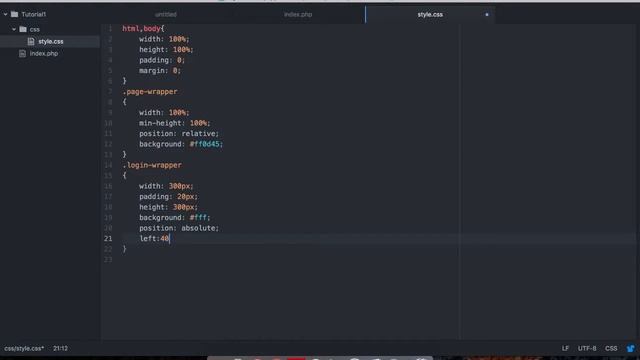Switch to the untitled tab
The image size is (640, 360).
coord(166,14)
